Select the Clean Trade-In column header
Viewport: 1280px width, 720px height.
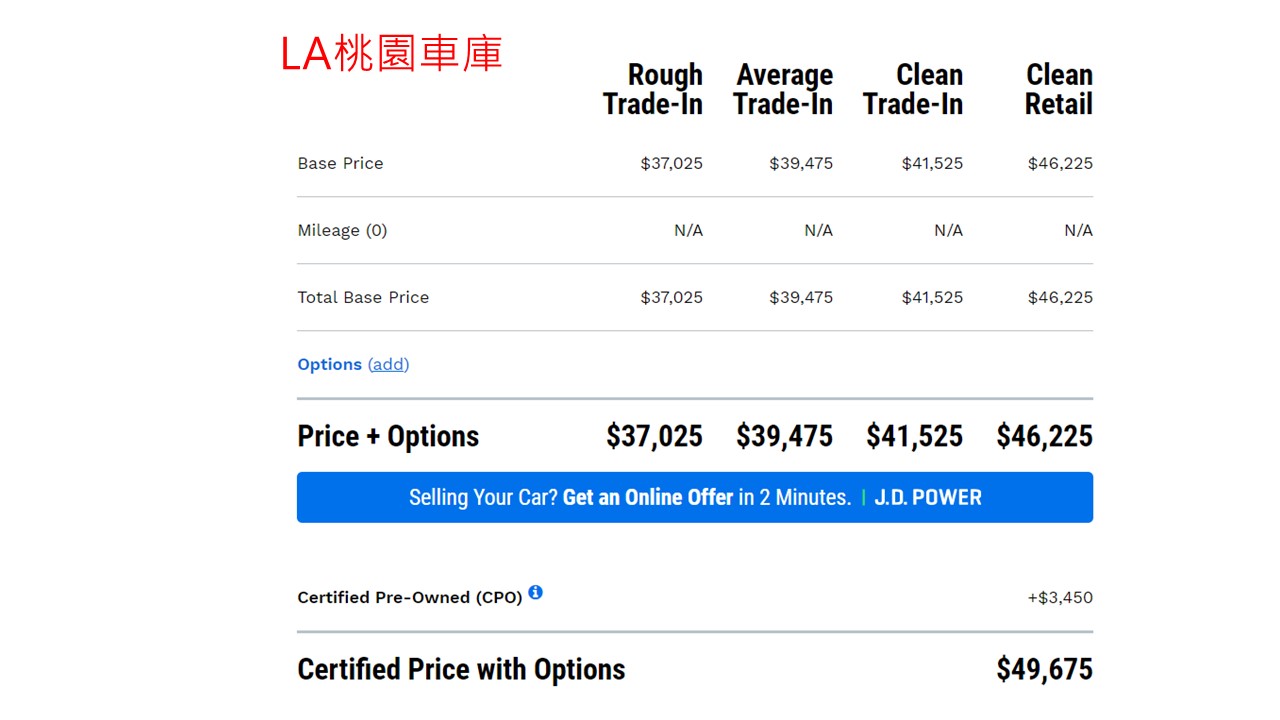point(913,89)
